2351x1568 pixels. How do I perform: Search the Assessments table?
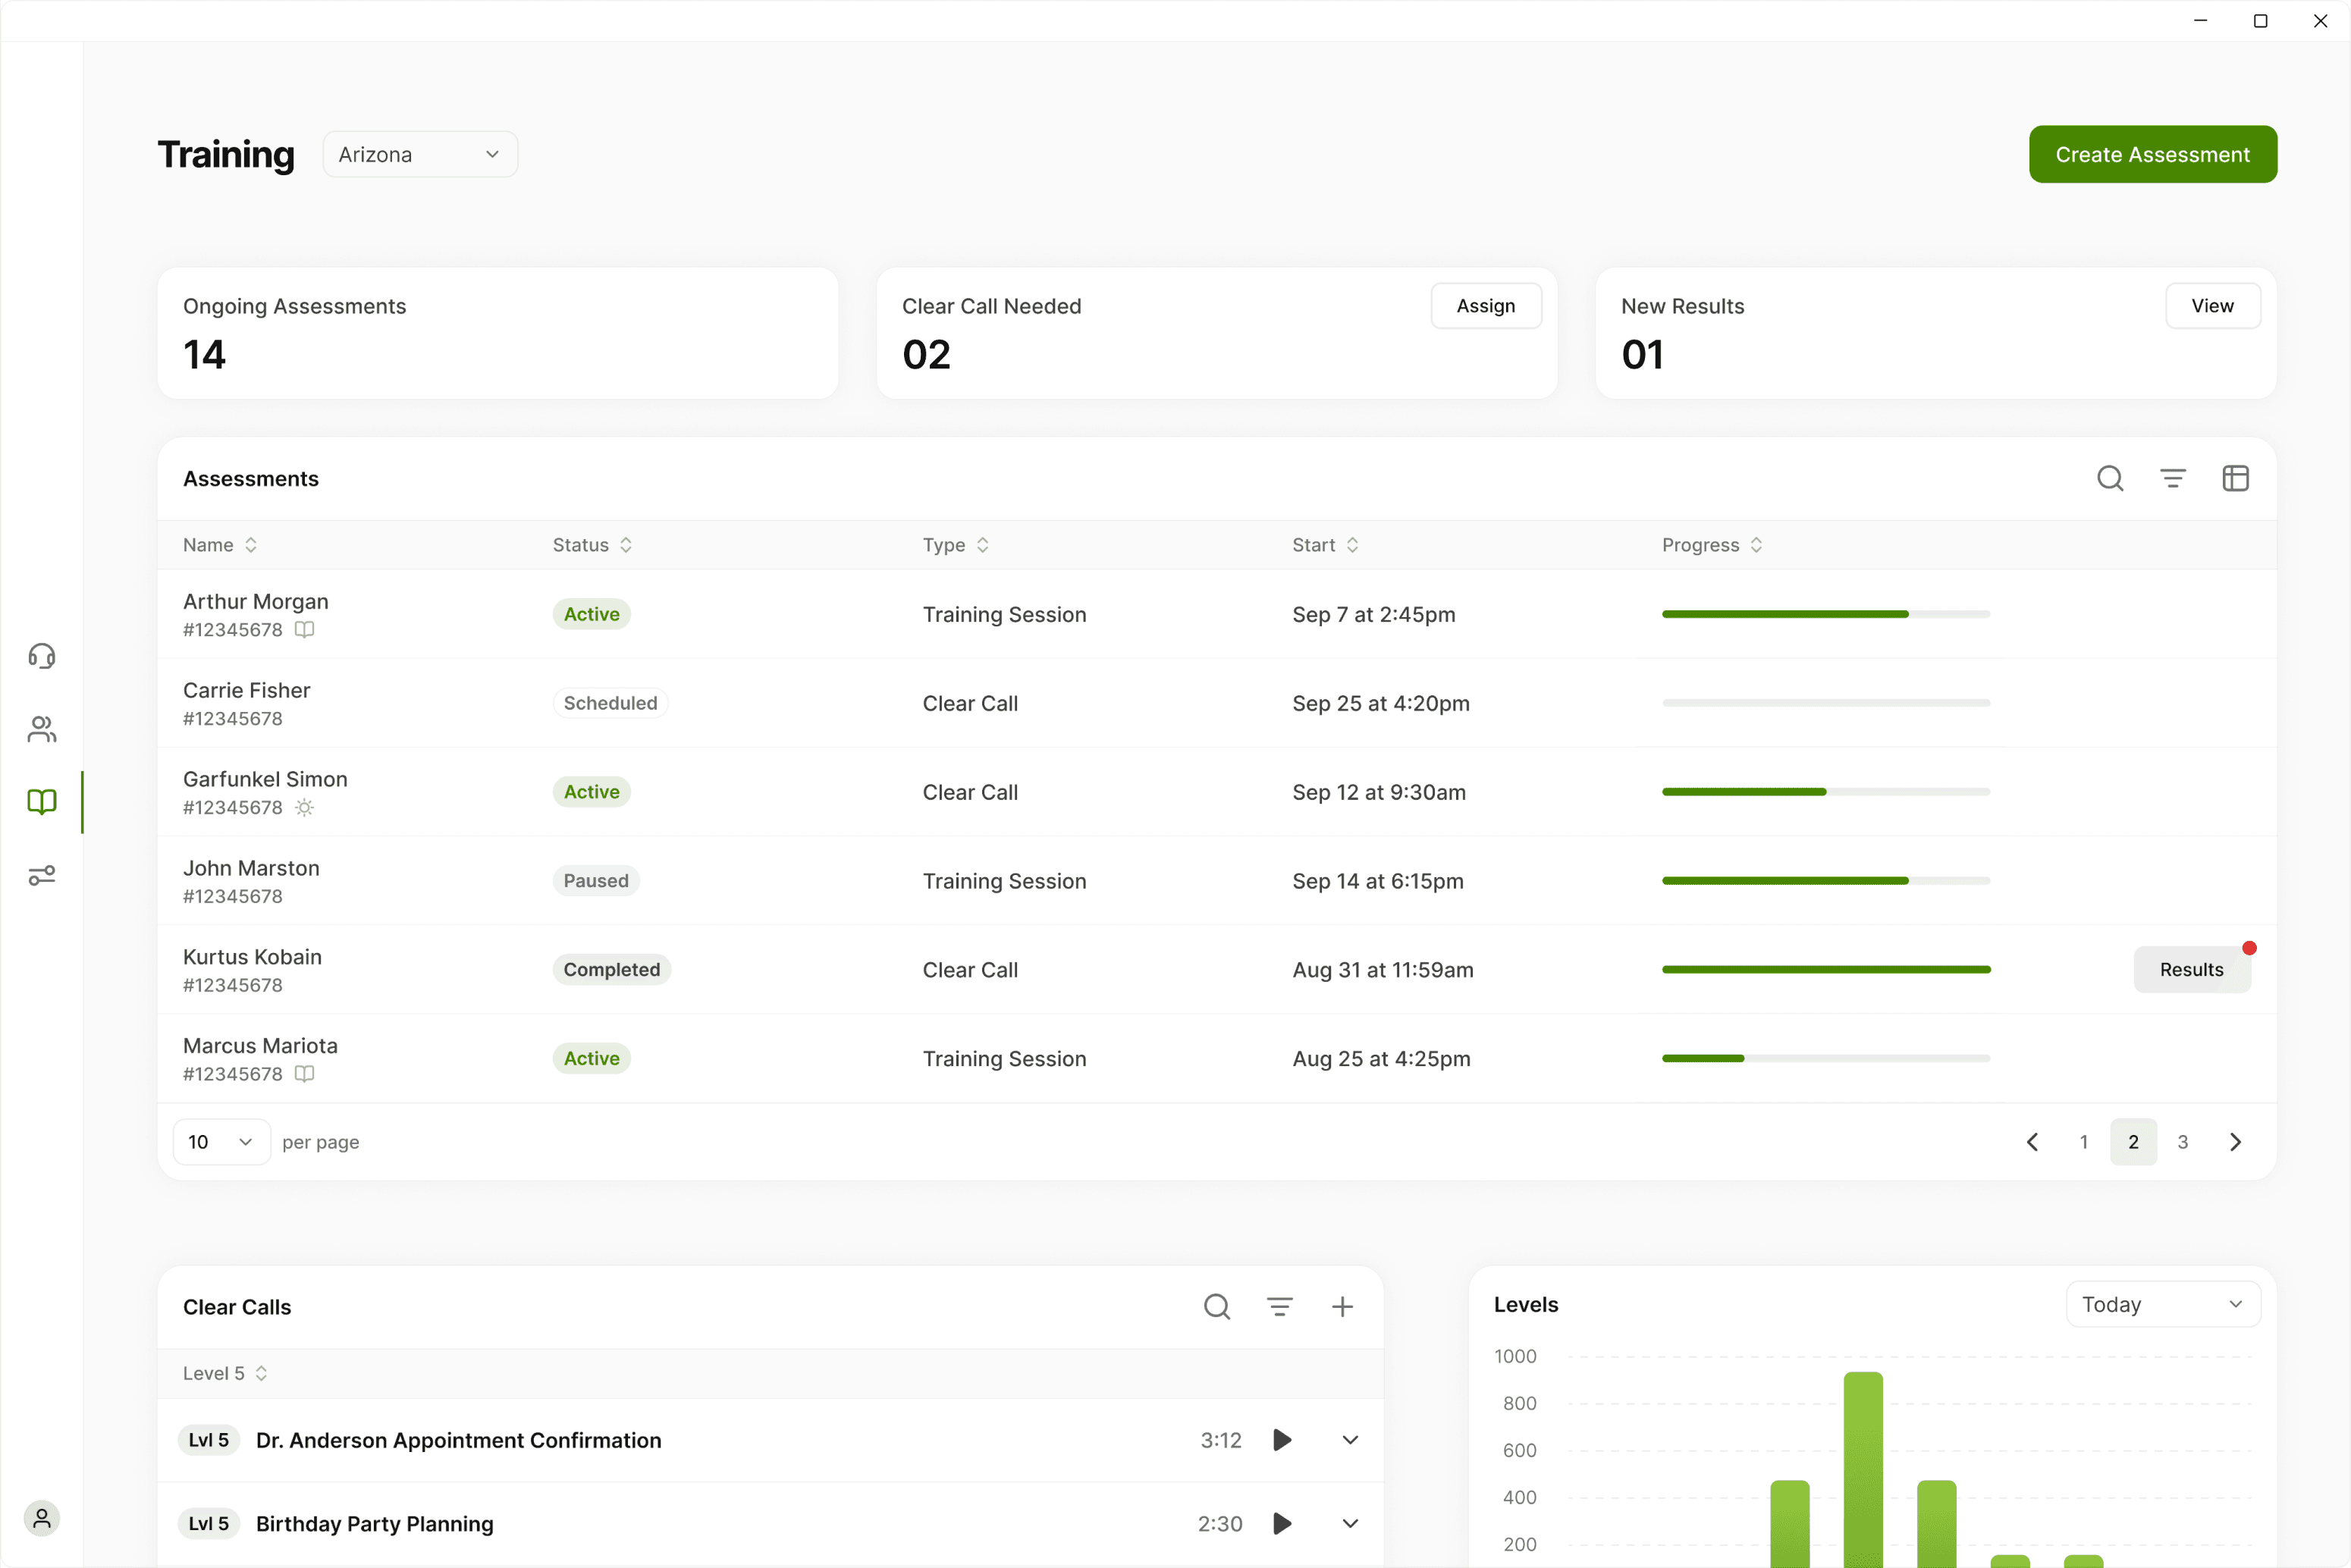(x=2110, y=479)
